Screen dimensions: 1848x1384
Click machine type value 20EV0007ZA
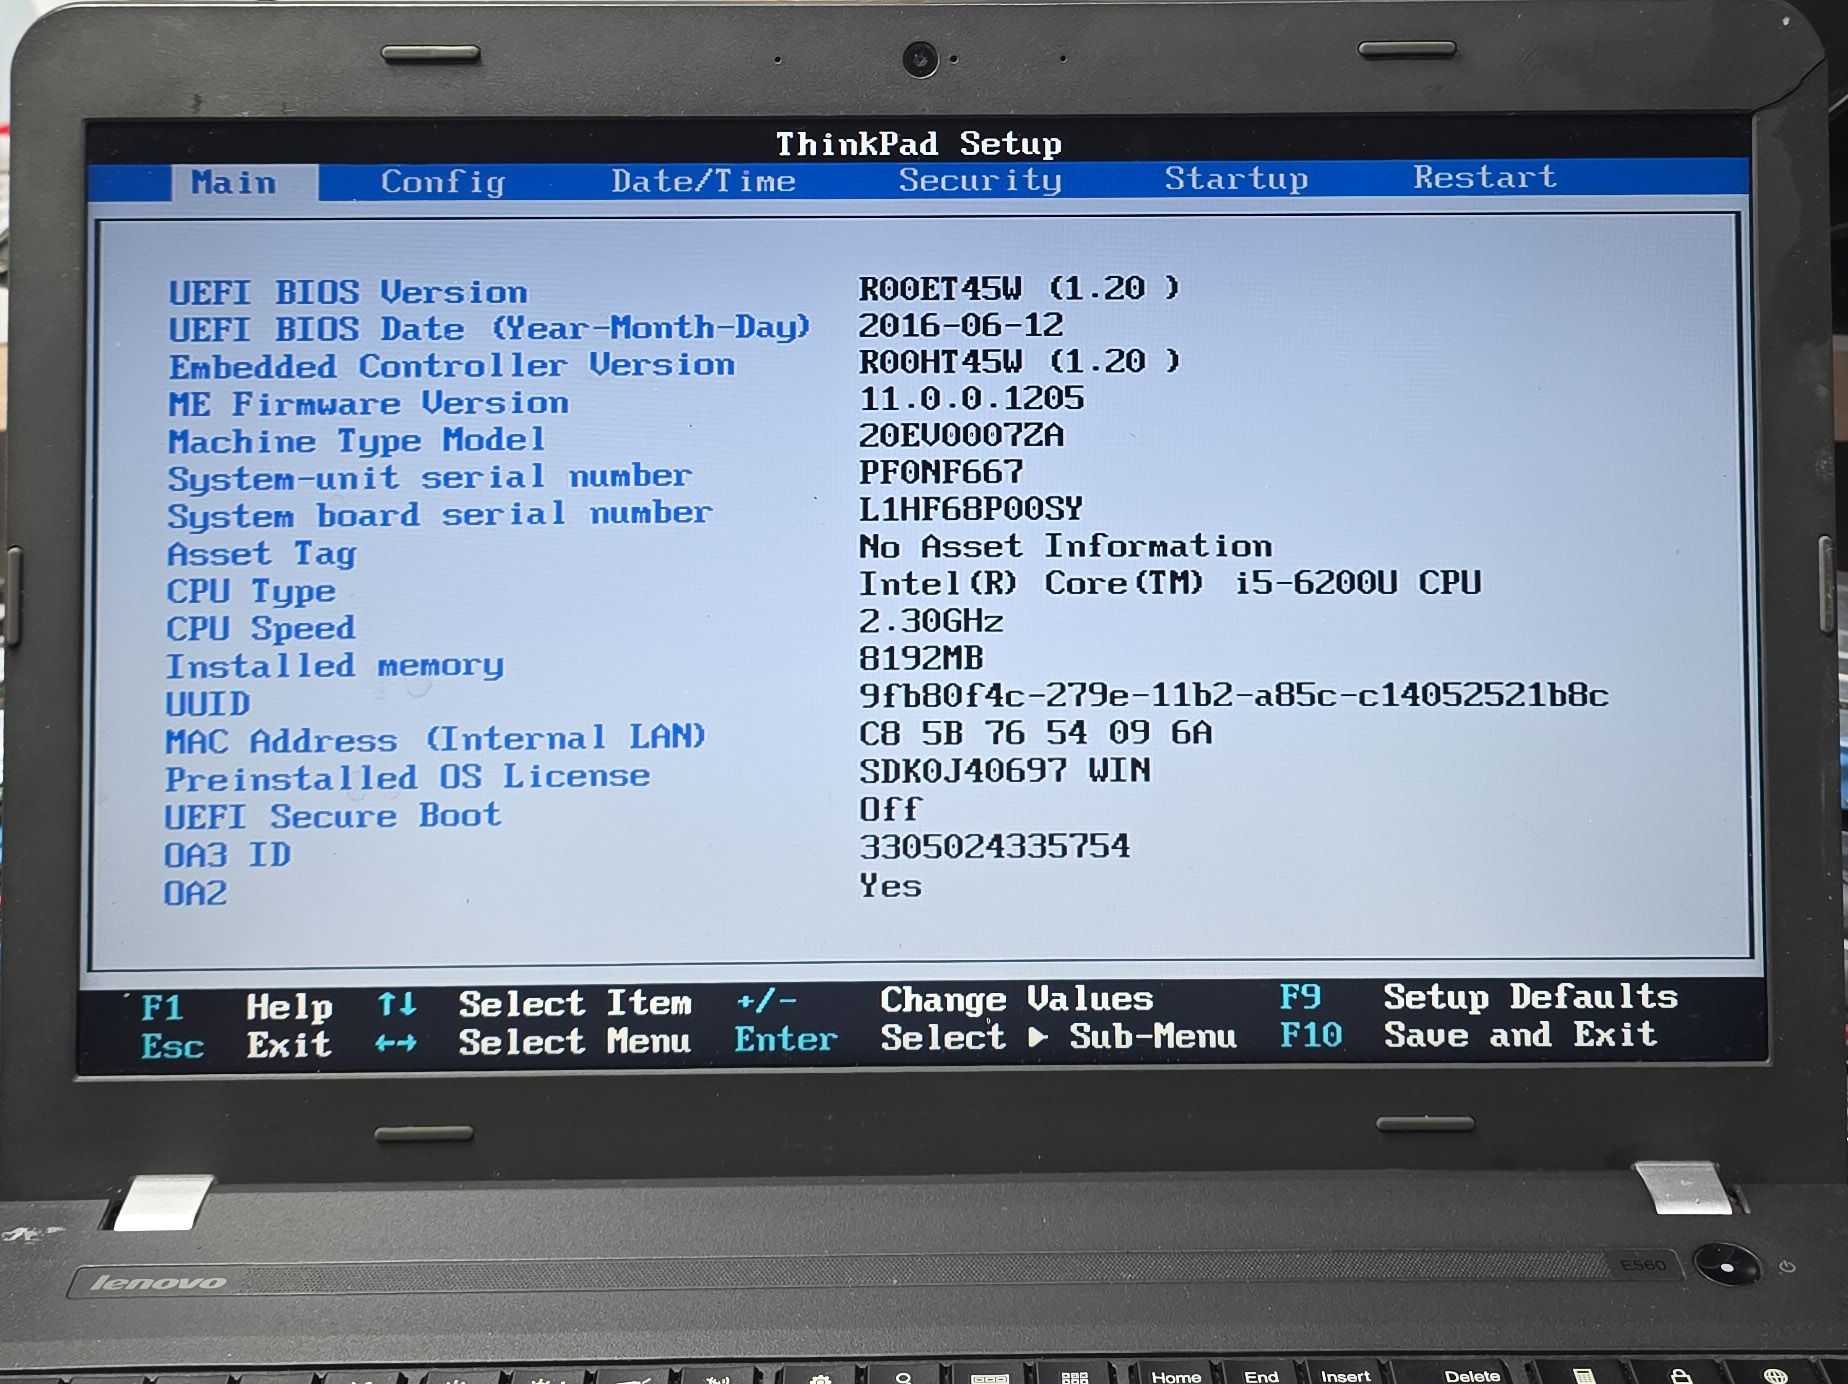coord(962,435)
